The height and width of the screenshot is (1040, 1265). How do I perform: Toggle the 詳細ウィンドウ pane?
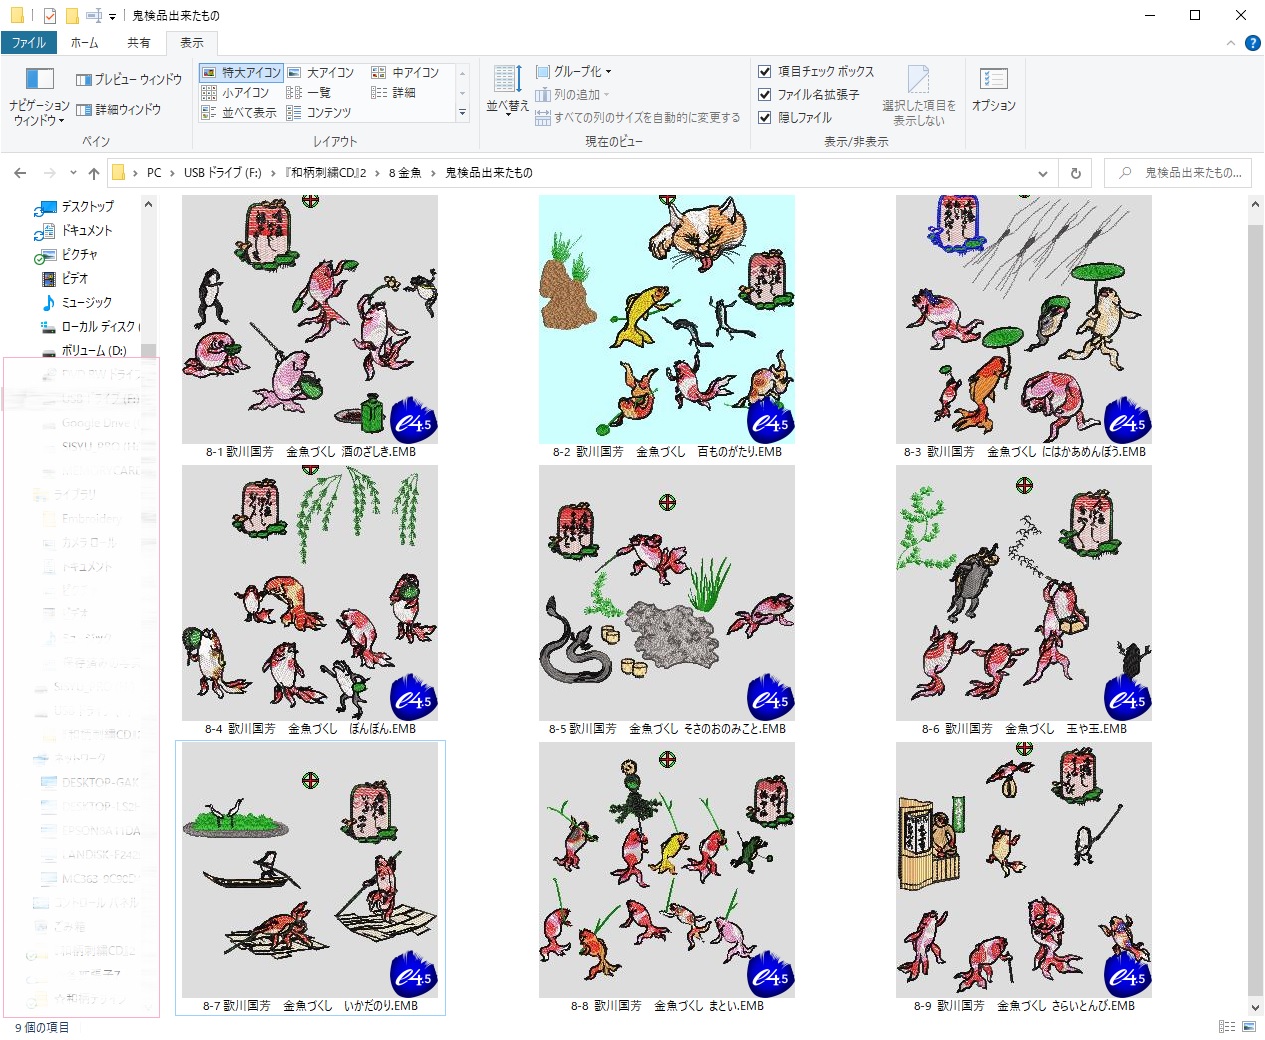point(118,109)
